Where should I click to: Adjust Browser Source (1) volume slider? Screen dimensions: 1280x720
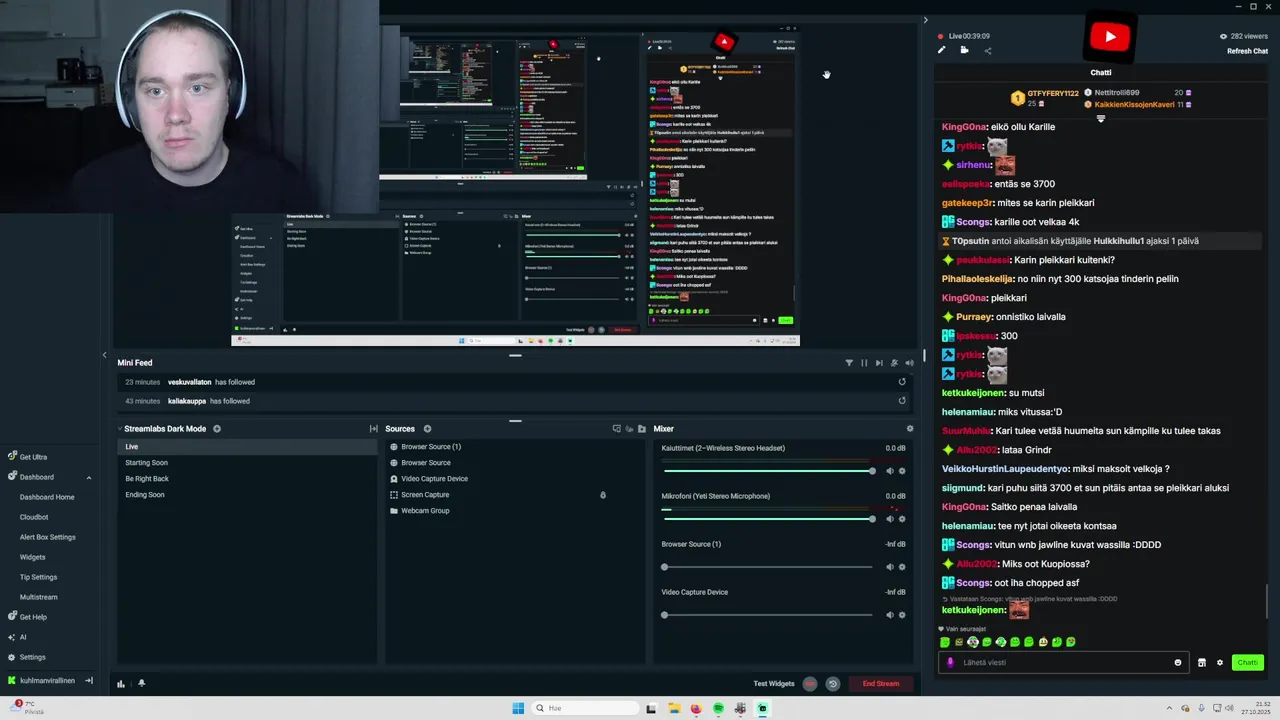pos(768,567)
